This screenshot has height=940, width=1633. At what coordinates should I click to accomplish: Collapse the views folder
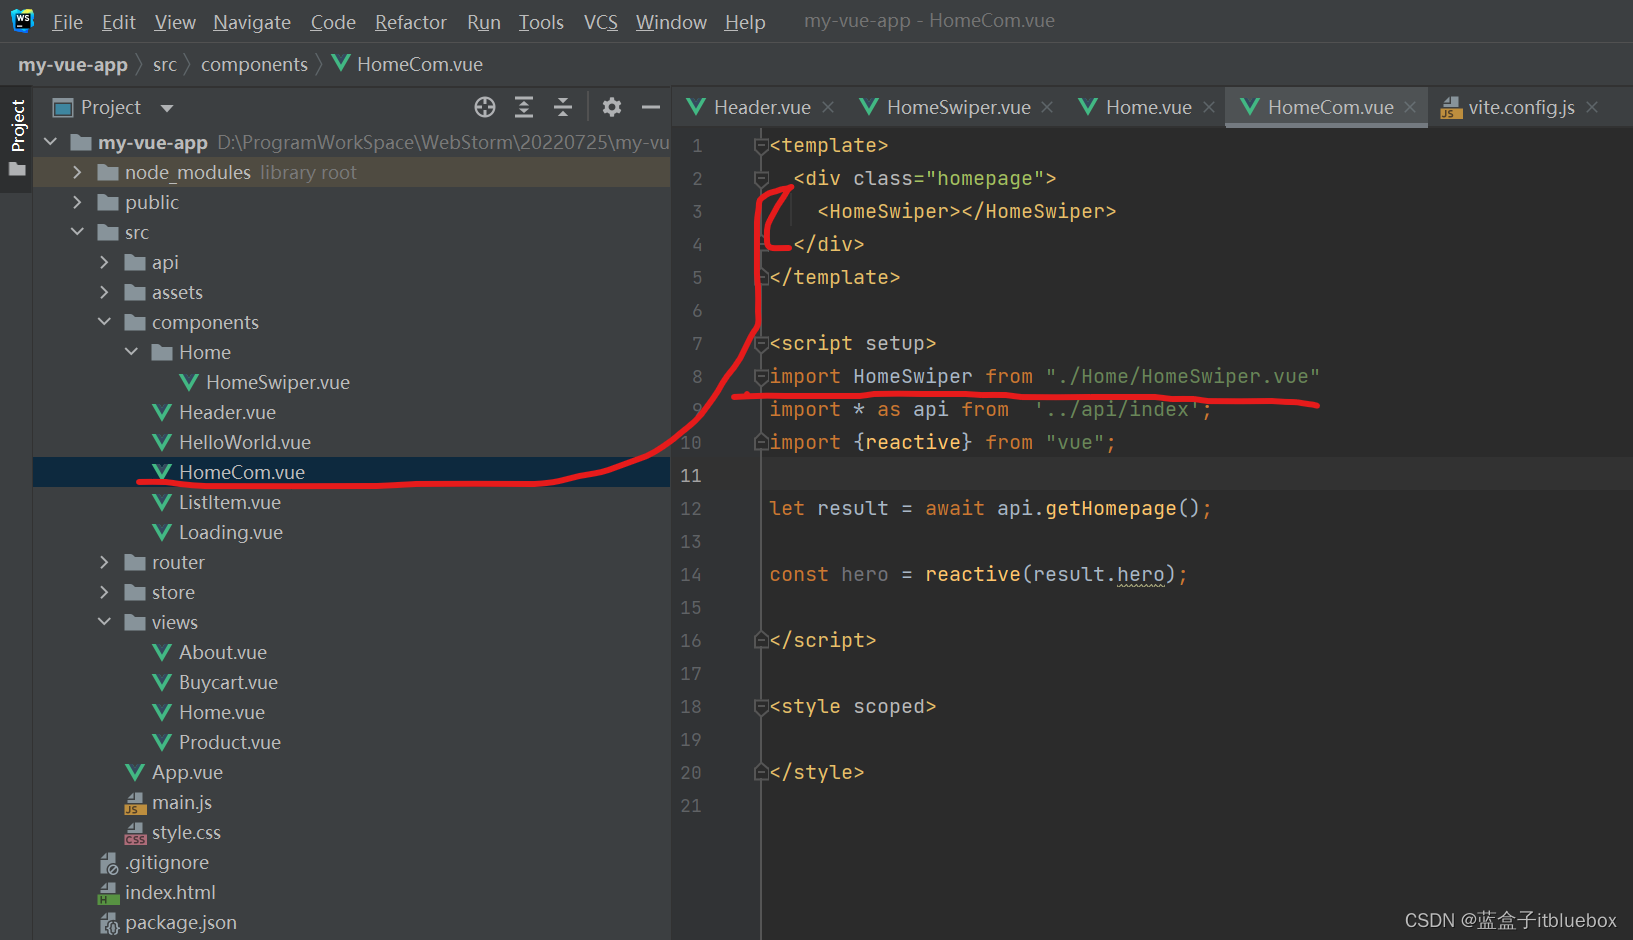(x=104, y=622)
